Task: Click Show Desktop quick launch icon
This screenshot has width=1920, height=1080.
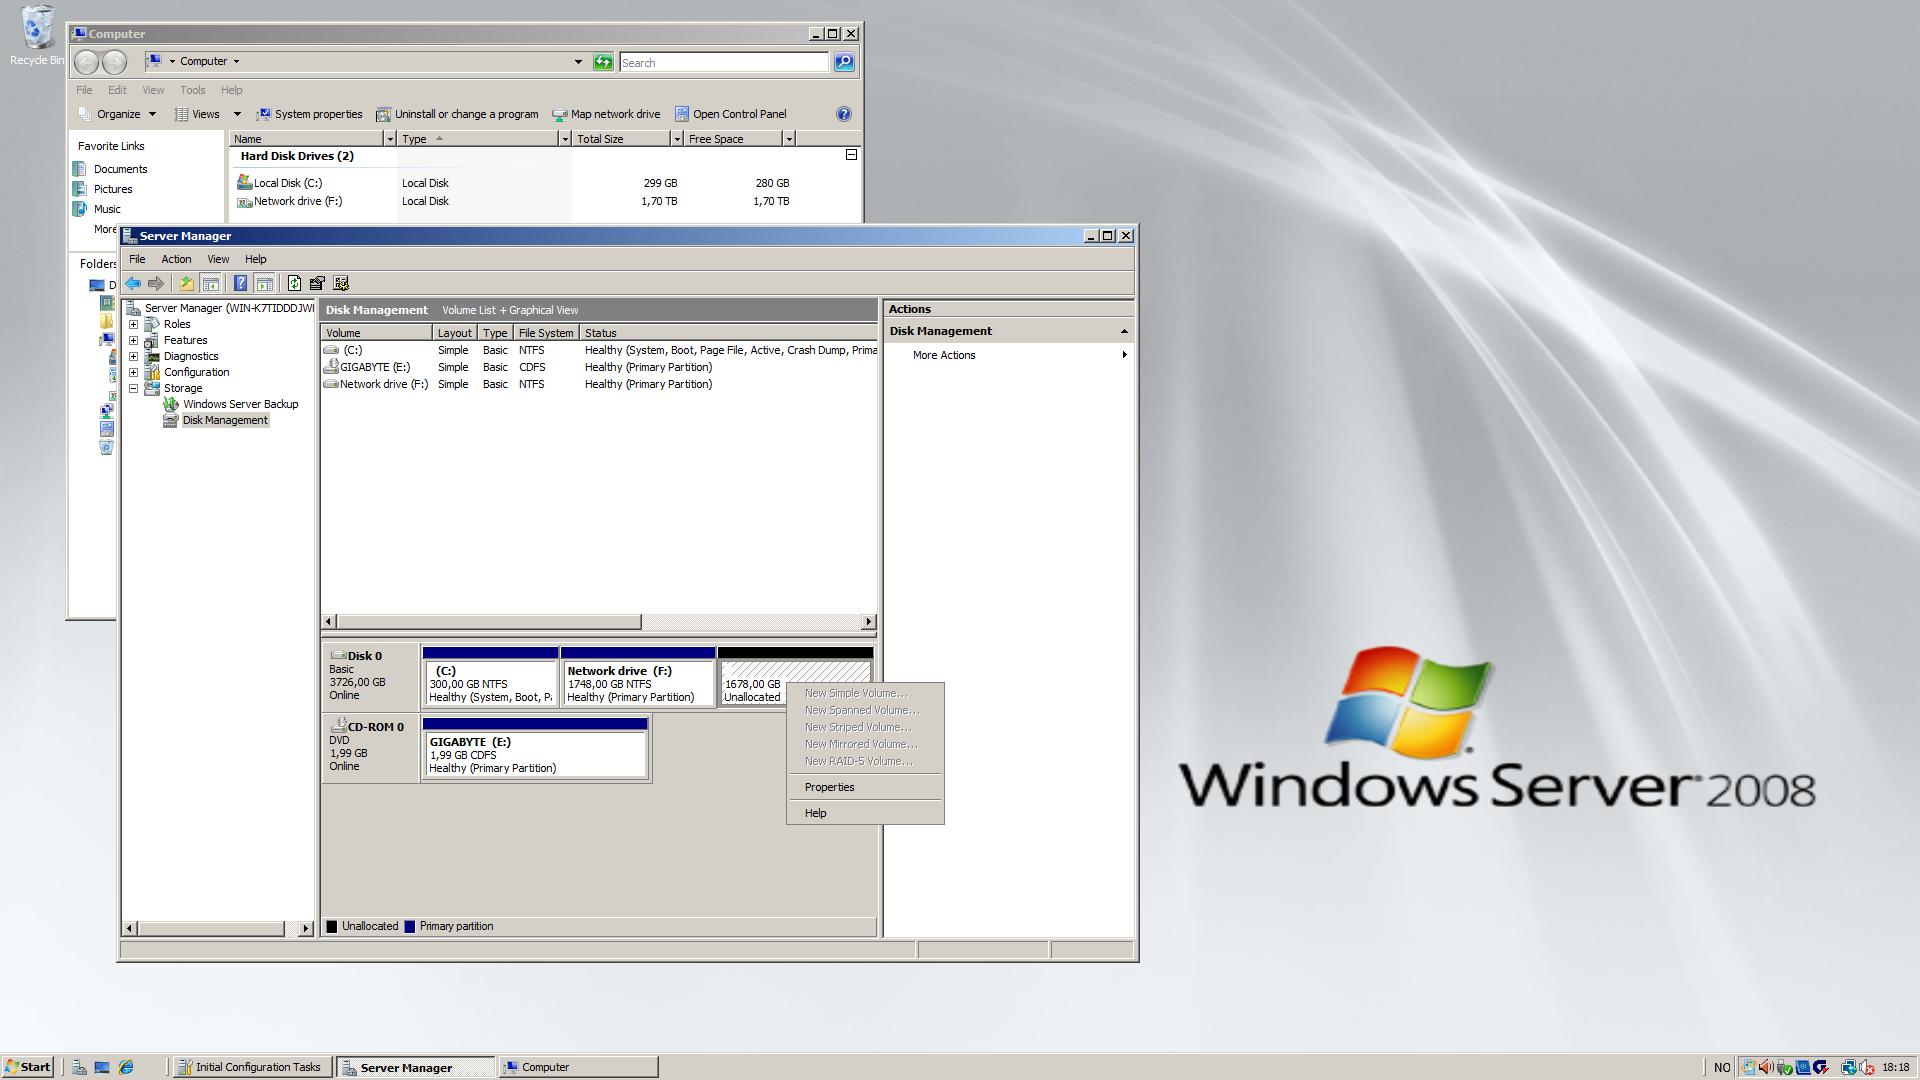Action: coord(102,1067)
